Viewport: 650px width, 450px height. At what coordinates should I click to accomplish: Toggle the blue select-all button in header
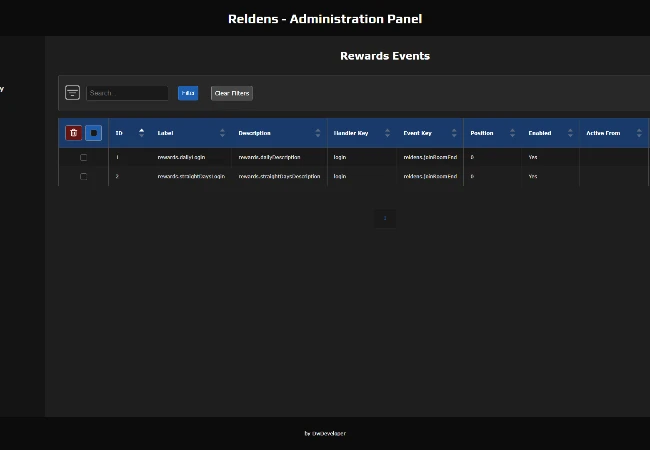[x=94, y=133]
